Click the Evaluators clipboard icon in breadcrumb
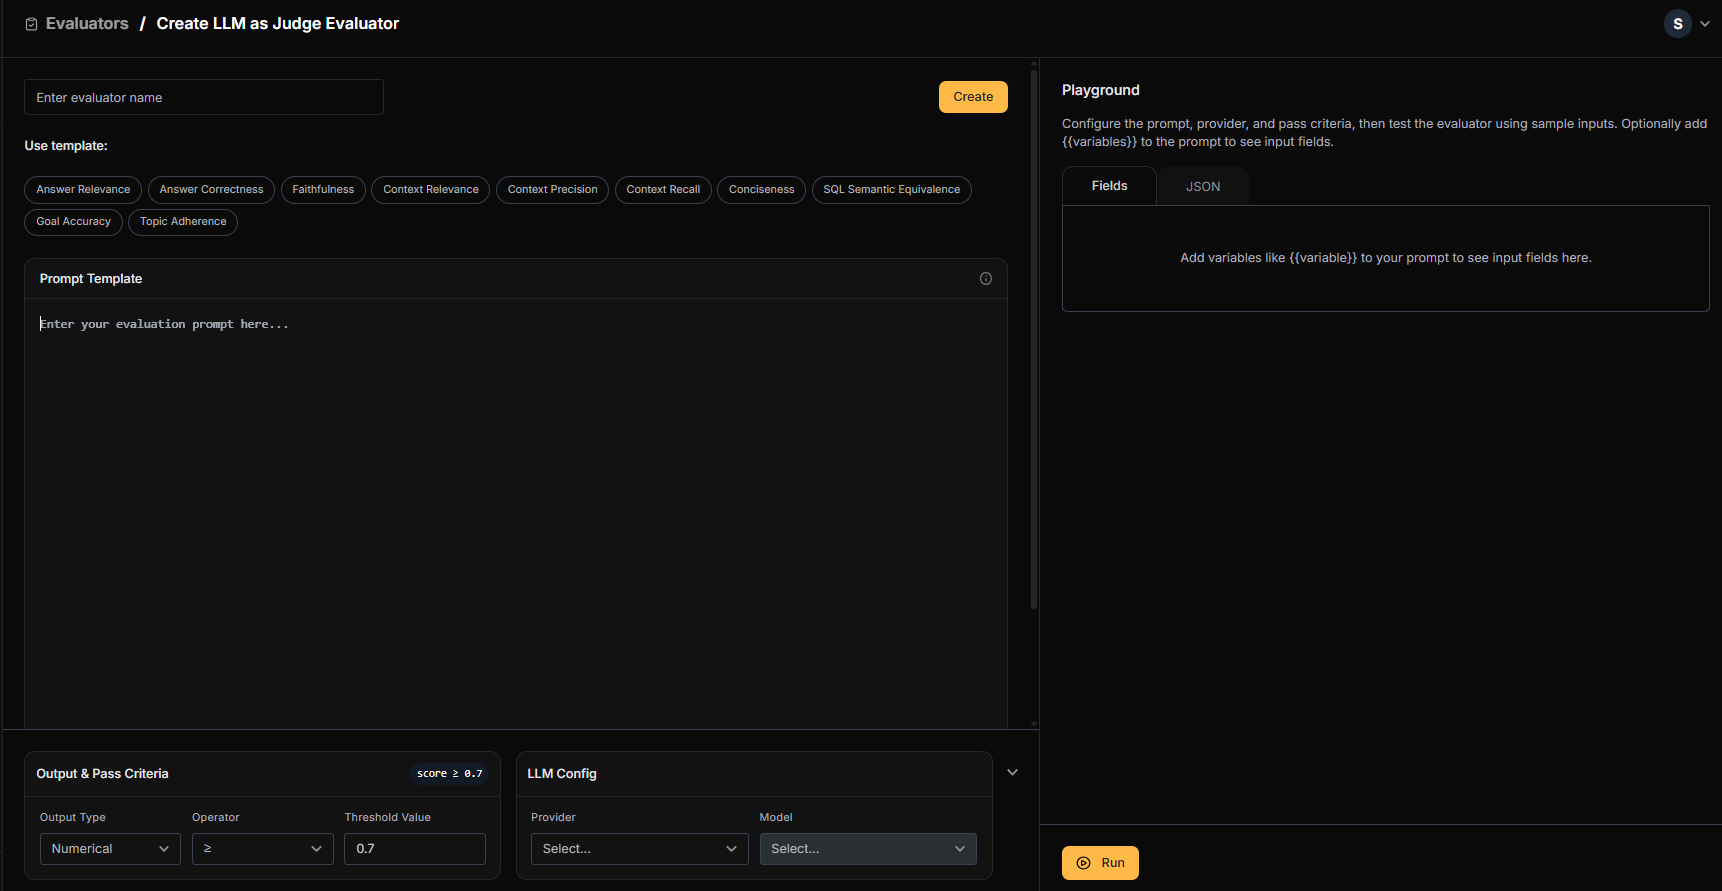The height and width of the screenshot is (891, 1722). [31, 24]
